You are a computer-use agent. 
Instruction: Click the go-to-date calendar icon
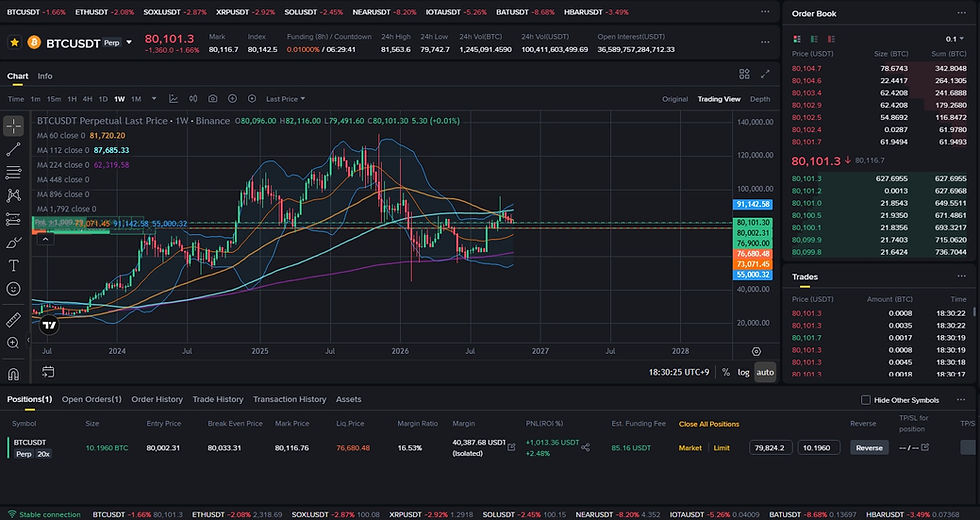pos(48,372)
